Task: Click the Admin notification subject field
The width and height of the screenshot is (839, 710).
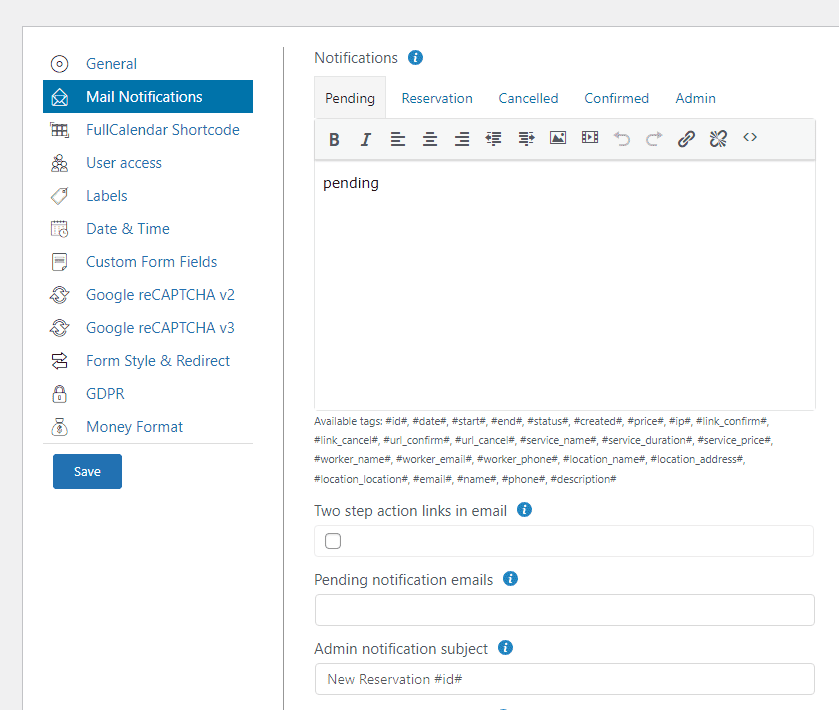Action: tap(564, 679)
